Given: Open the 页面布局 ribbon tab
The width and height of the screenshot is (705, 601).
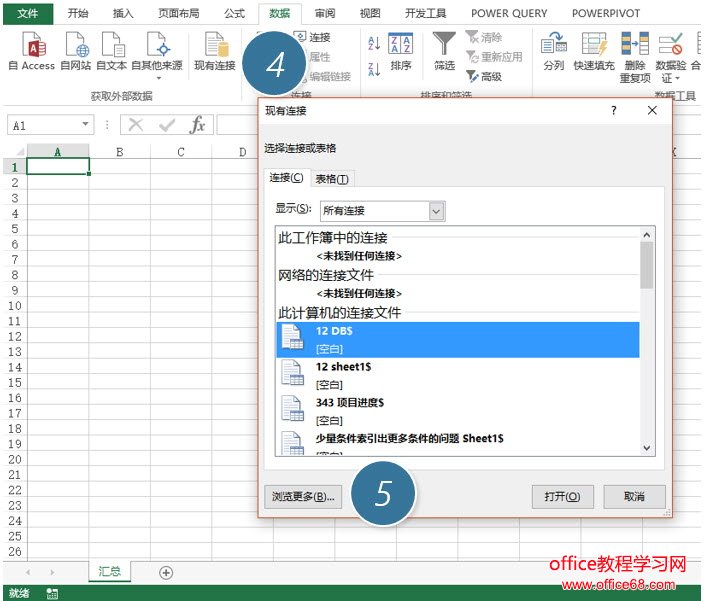Looking at the screenshot, I should (178, 14).
